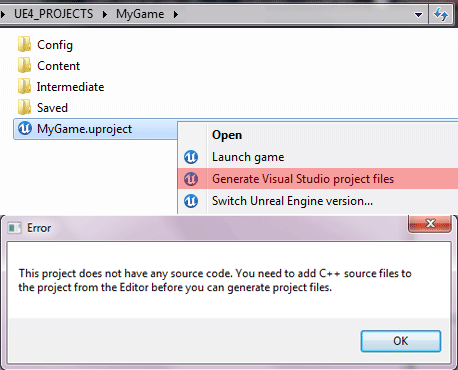Select the Content folder name
Image resolution: width=458 pixels, height=370 pixels.
pyautogui.click(x=58, y=66)
